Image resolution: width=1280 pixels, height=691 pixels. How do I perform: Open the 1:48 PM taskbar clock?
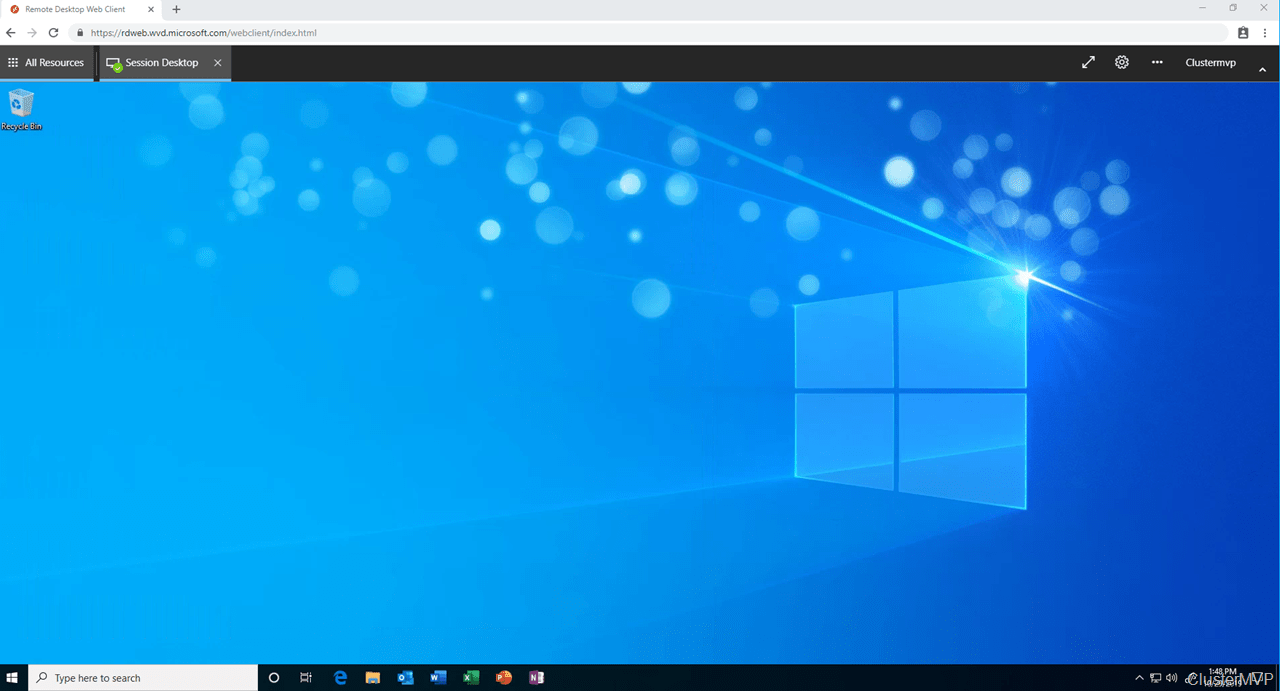coord(1222,677)
